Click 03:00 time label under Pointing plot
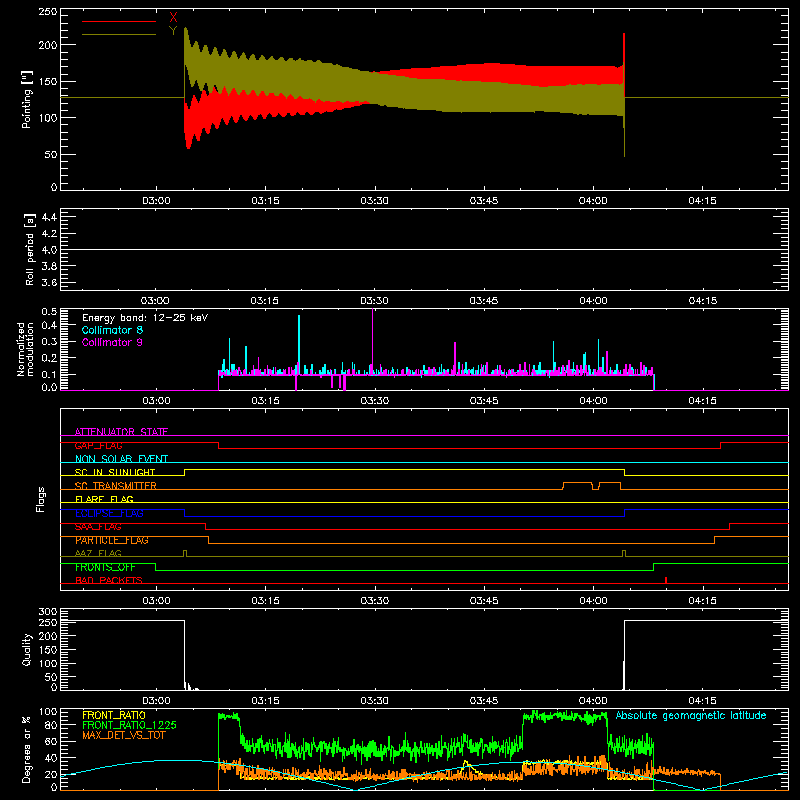This screenshot has height=800, width=800. (156, 201)
